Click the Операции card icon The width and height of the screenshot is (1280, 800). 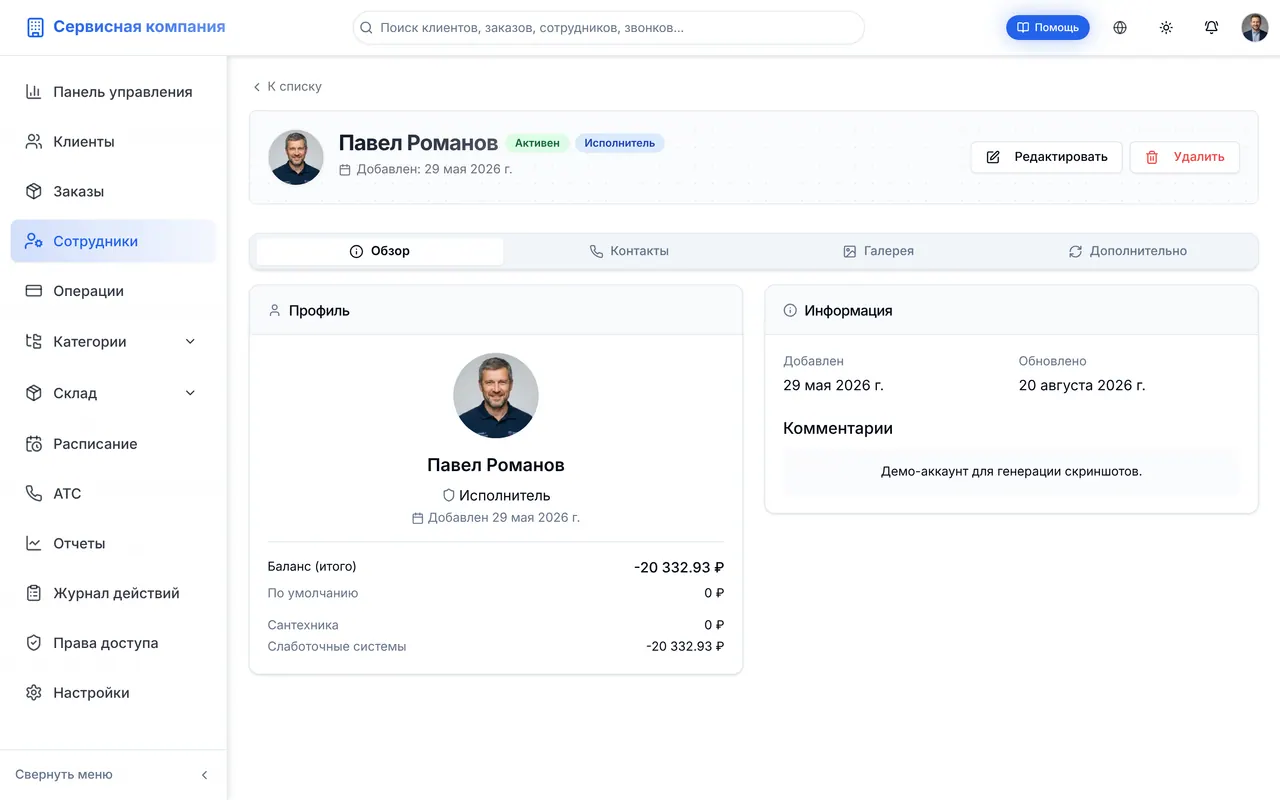pos(34,291)
